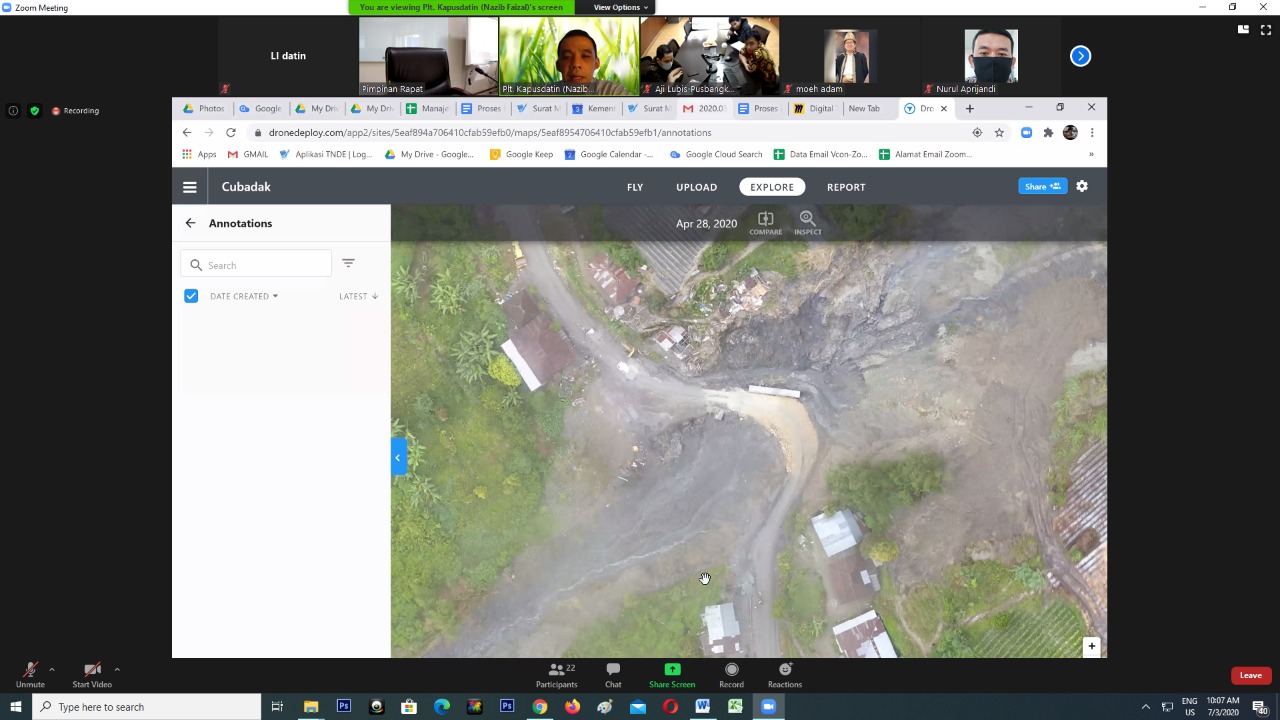Toggle the Date Created checkbox

click(191, 296)
